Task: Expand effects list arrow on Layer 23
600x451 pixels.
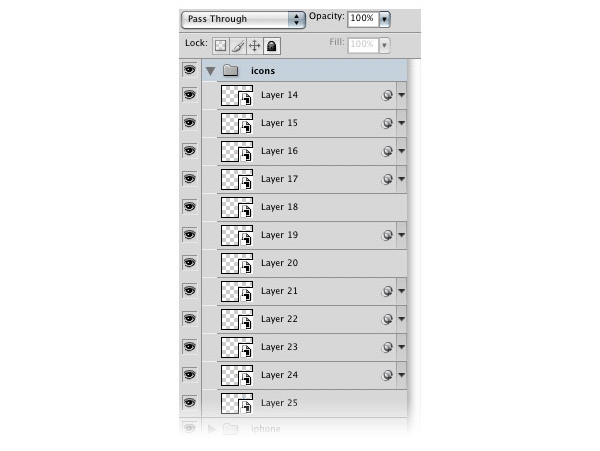Action: (x=401, y=348)
